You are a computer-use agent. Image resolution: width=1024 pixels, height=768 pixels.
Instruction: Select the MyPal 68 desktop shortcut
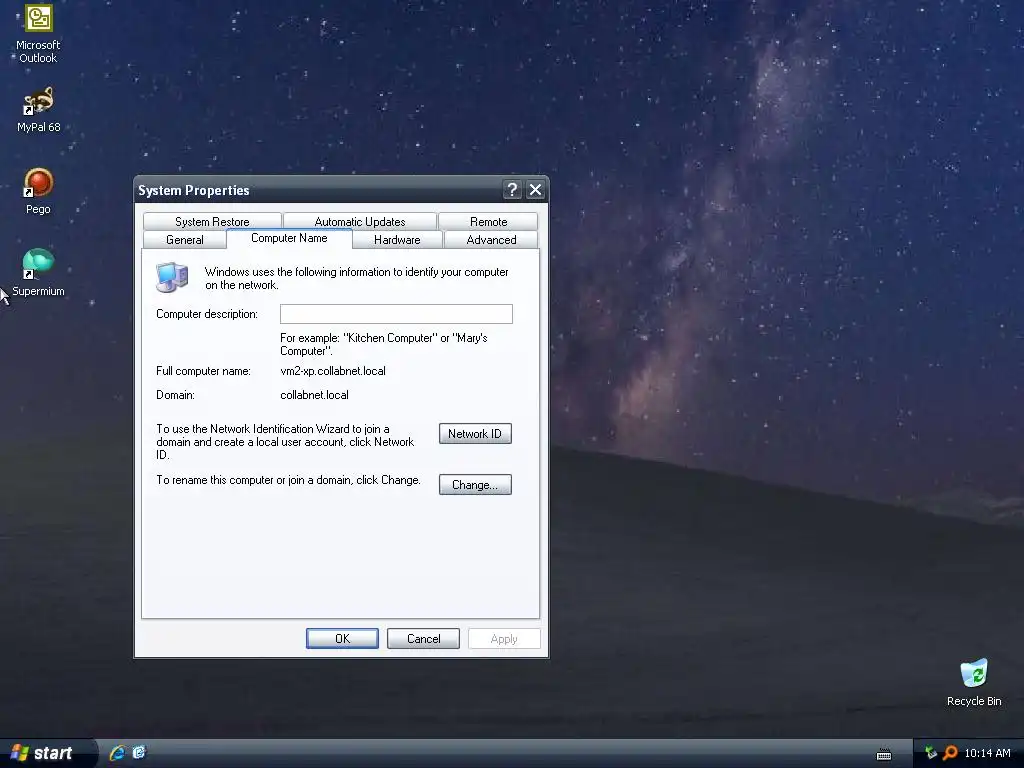click(38, 110)
